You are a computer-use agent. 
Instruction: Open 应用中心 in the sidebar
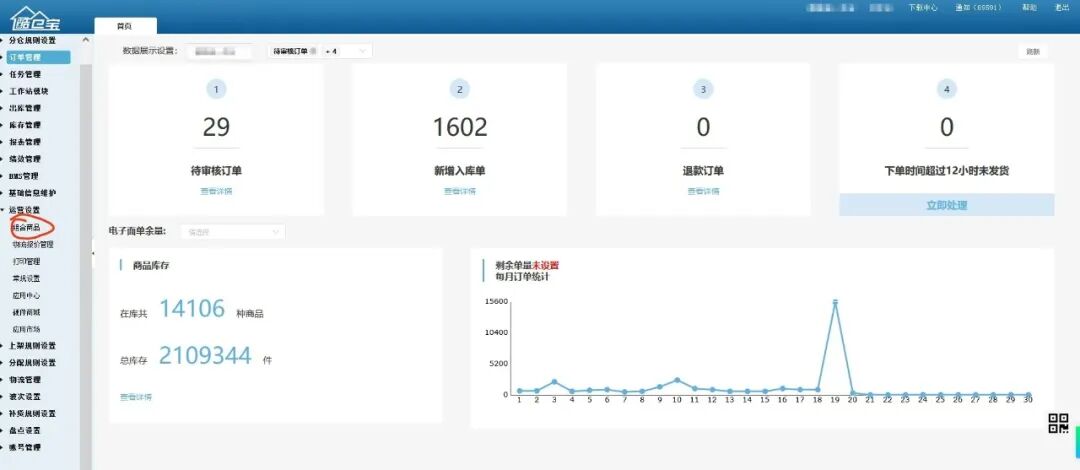[x=26, y=296]
